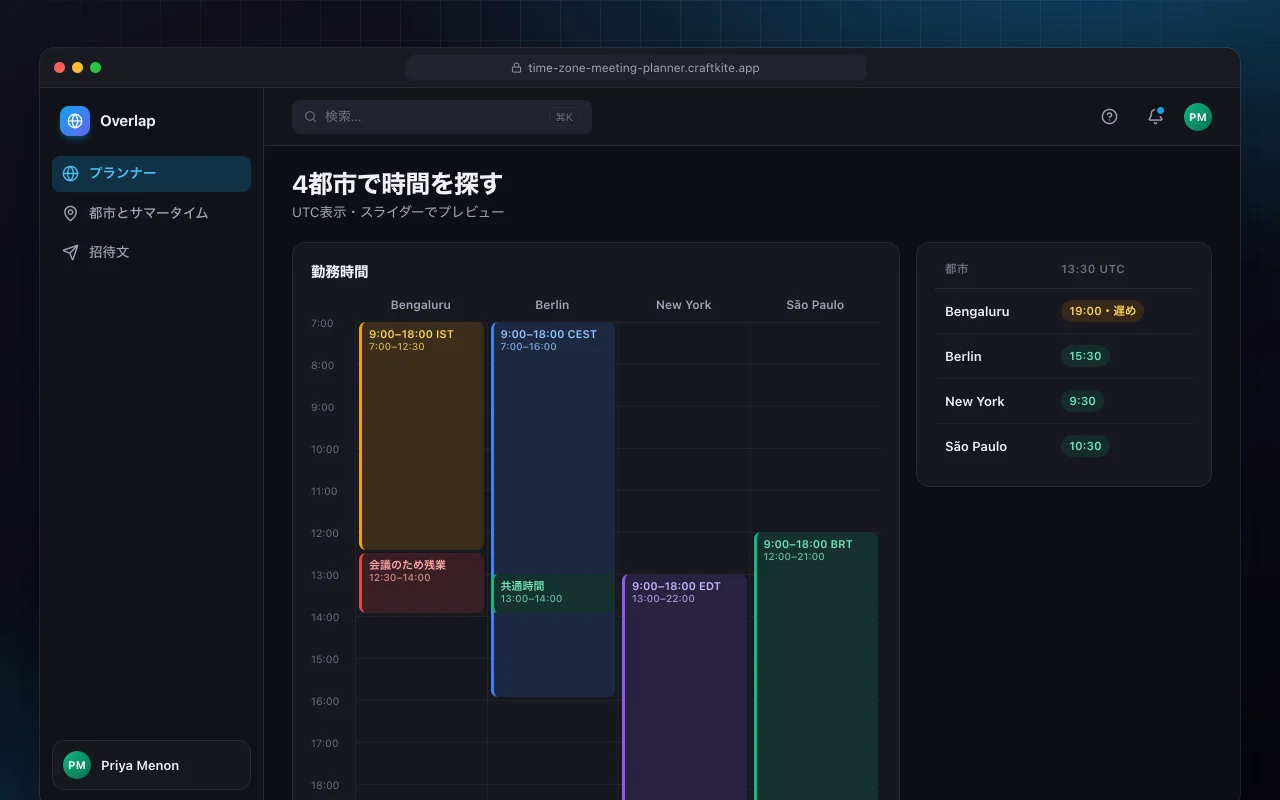The image size is (1280, 800).
Task: Click the ⌘K shortcut badge
Action: (x=564, y=117)
